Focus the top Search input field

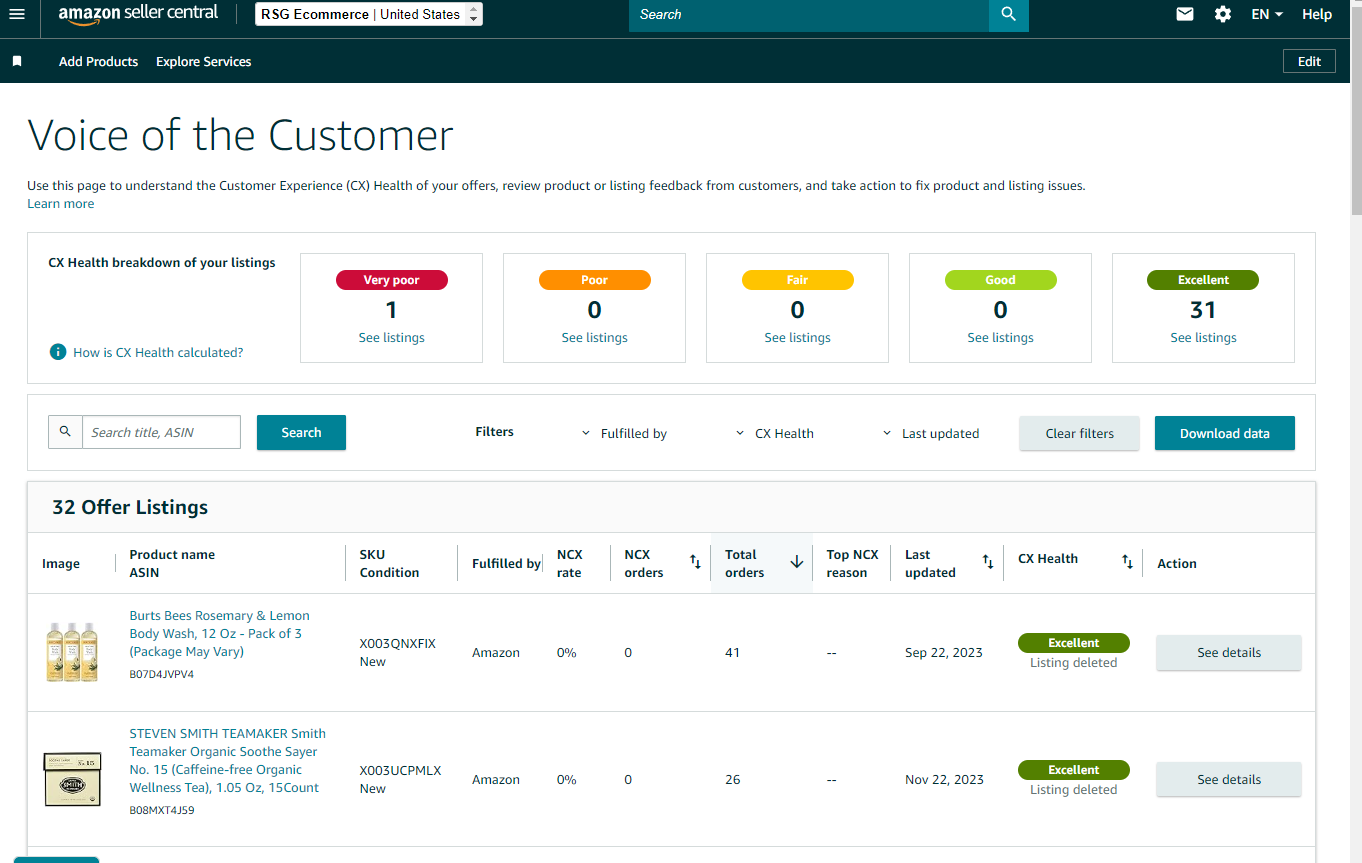[x=809, y=14]
